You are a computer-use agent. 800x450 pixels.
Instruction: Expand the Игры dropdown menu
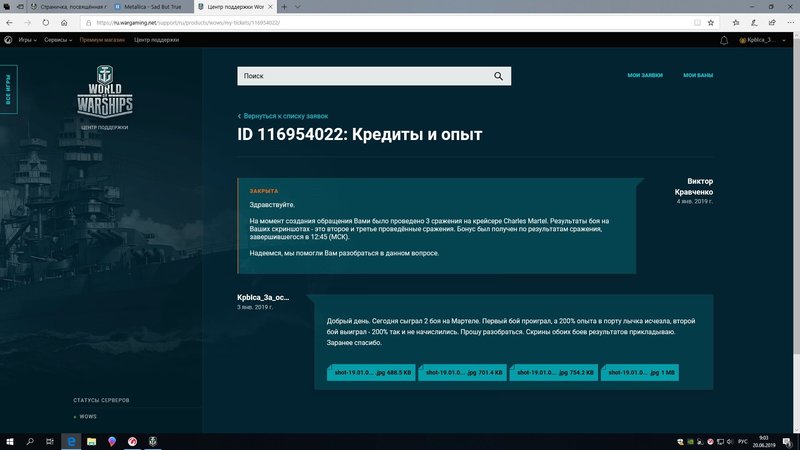coord(28,40)
